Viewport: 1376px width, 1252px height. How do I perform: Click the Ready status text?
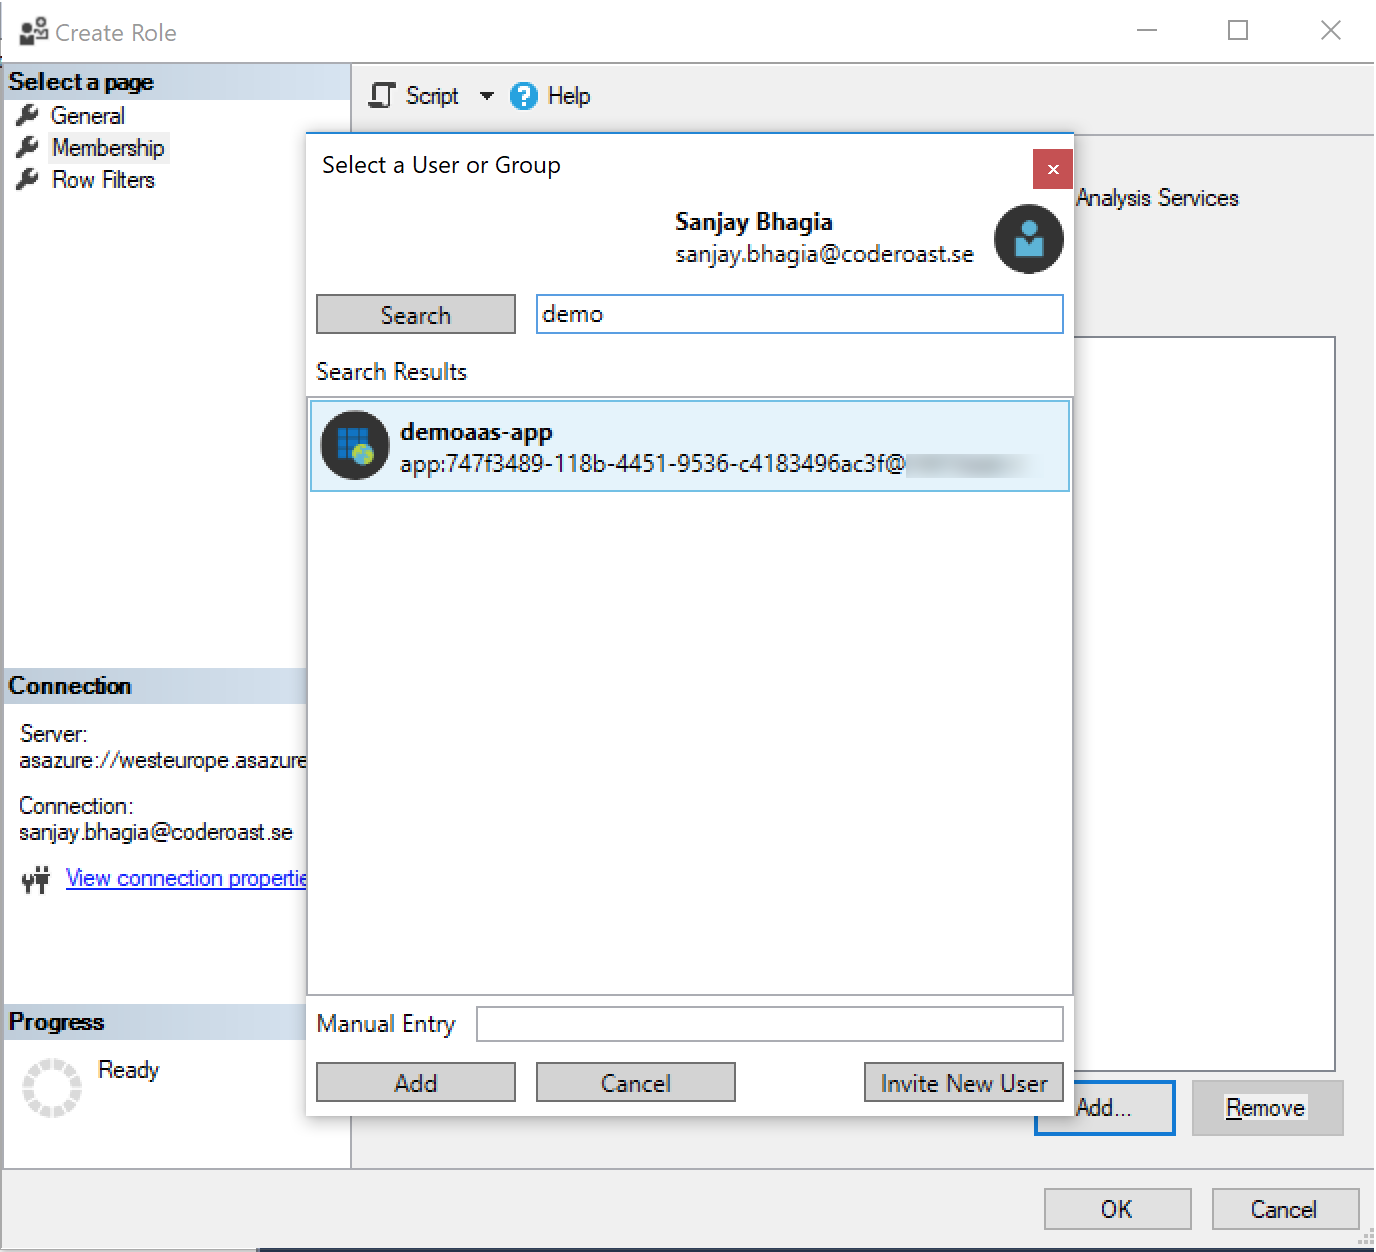coord(129,1070)
